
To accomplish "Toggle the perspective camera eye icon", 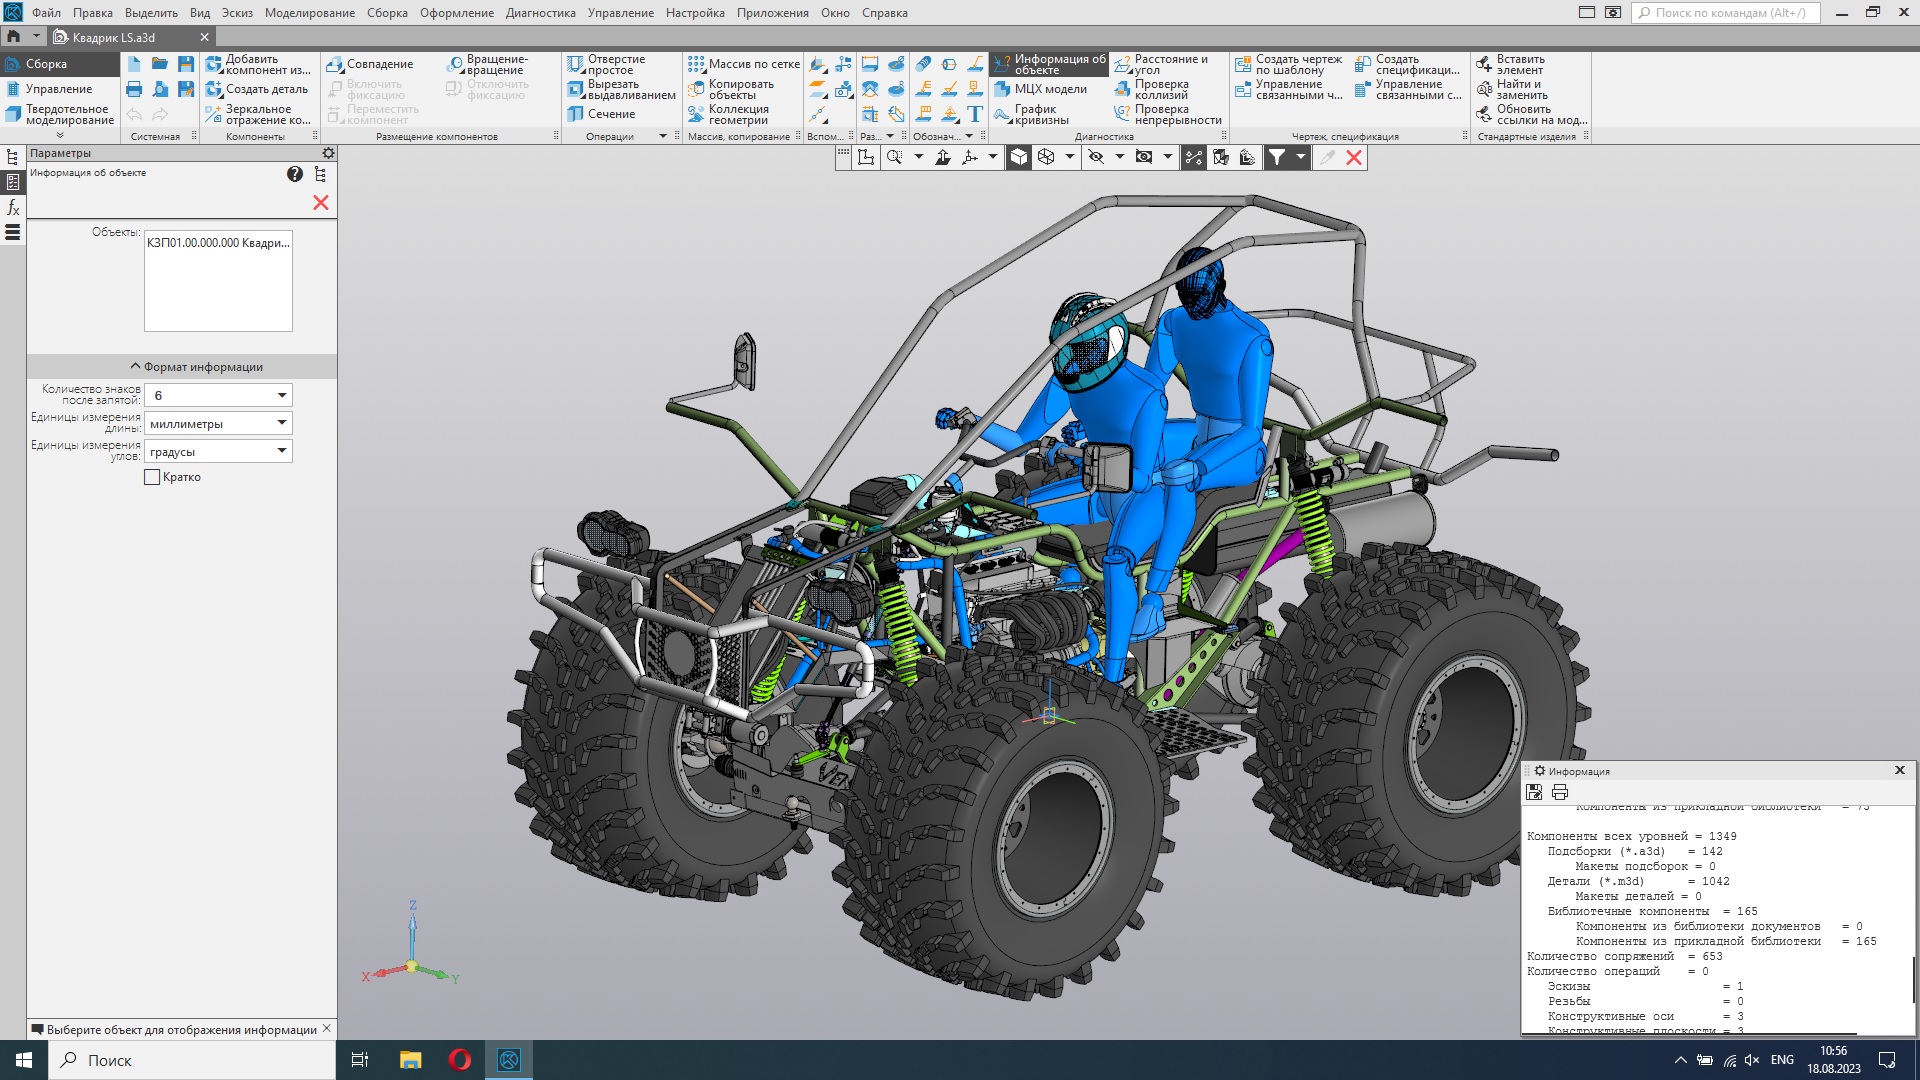I will [1144, 157].
